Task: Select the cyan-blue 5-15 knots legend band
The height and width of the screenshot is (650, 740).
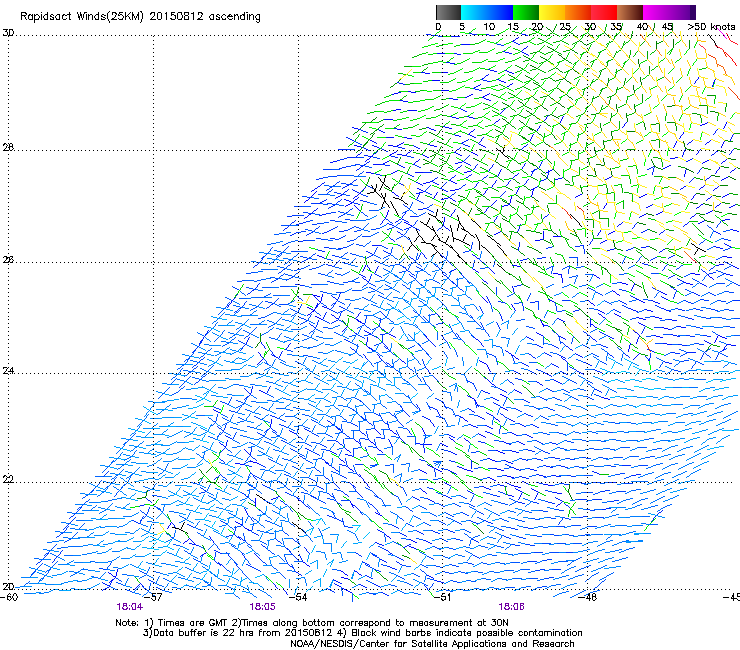Action: 487,12
